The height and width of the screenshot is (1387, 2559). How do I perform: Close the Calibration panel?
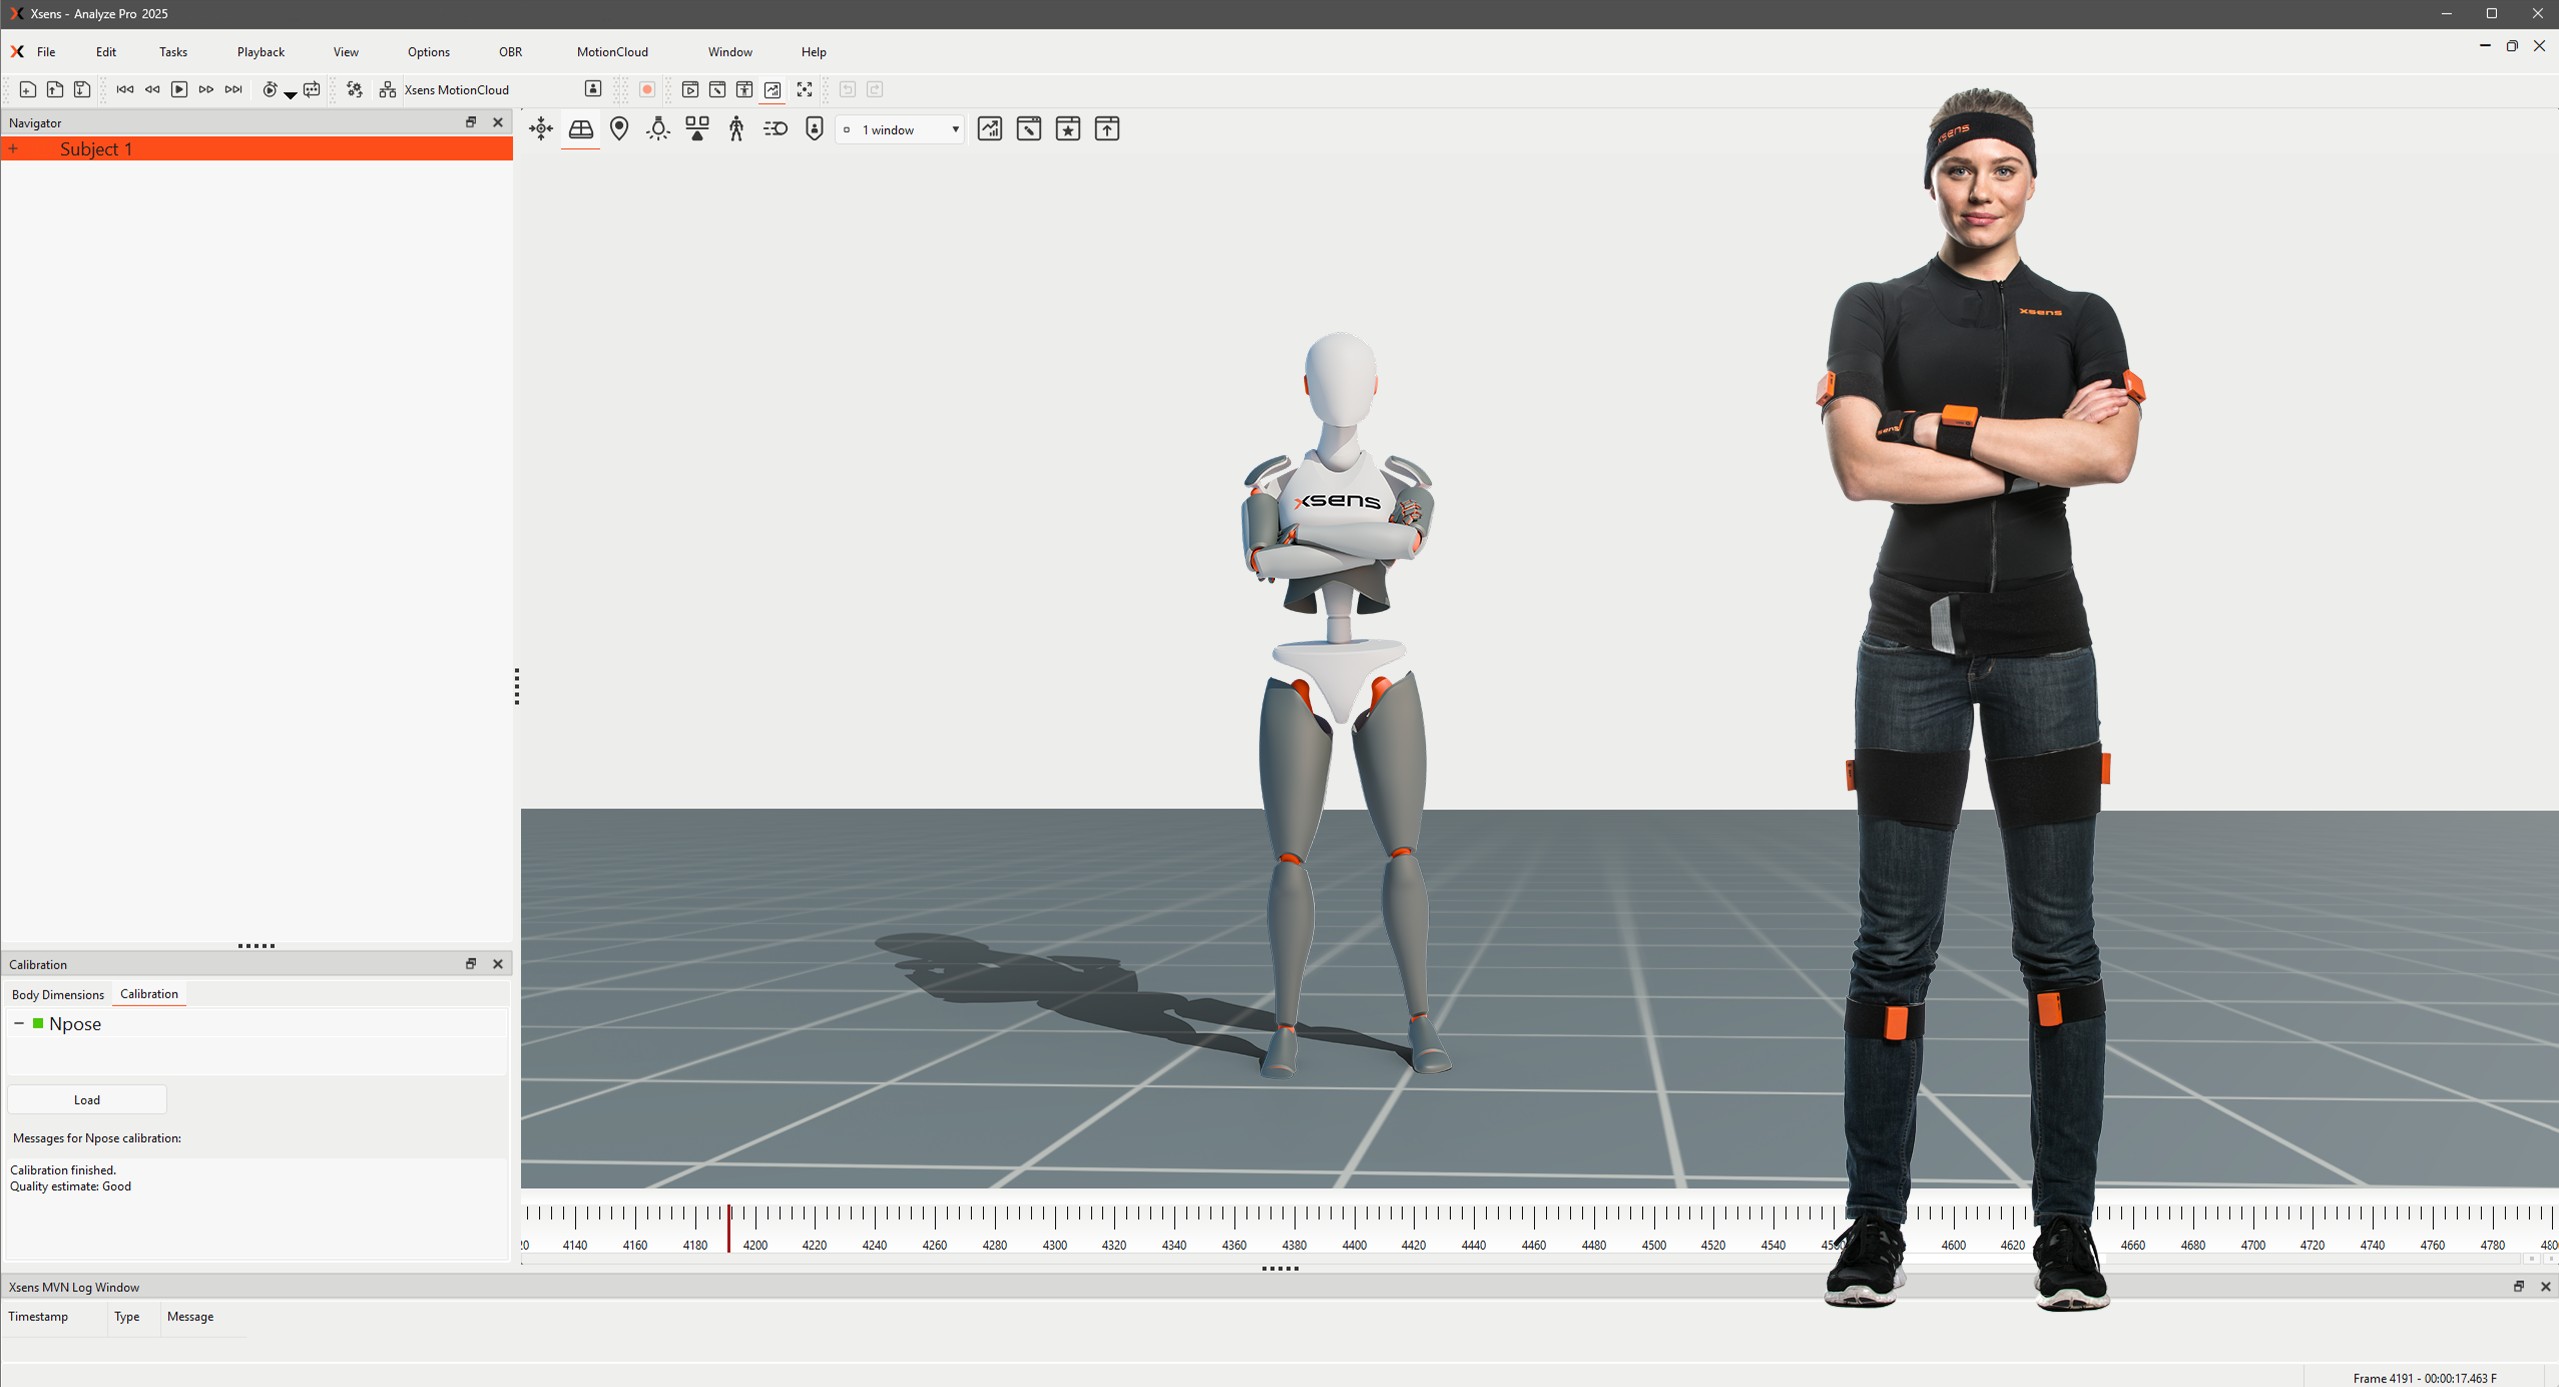click(498, 964)
